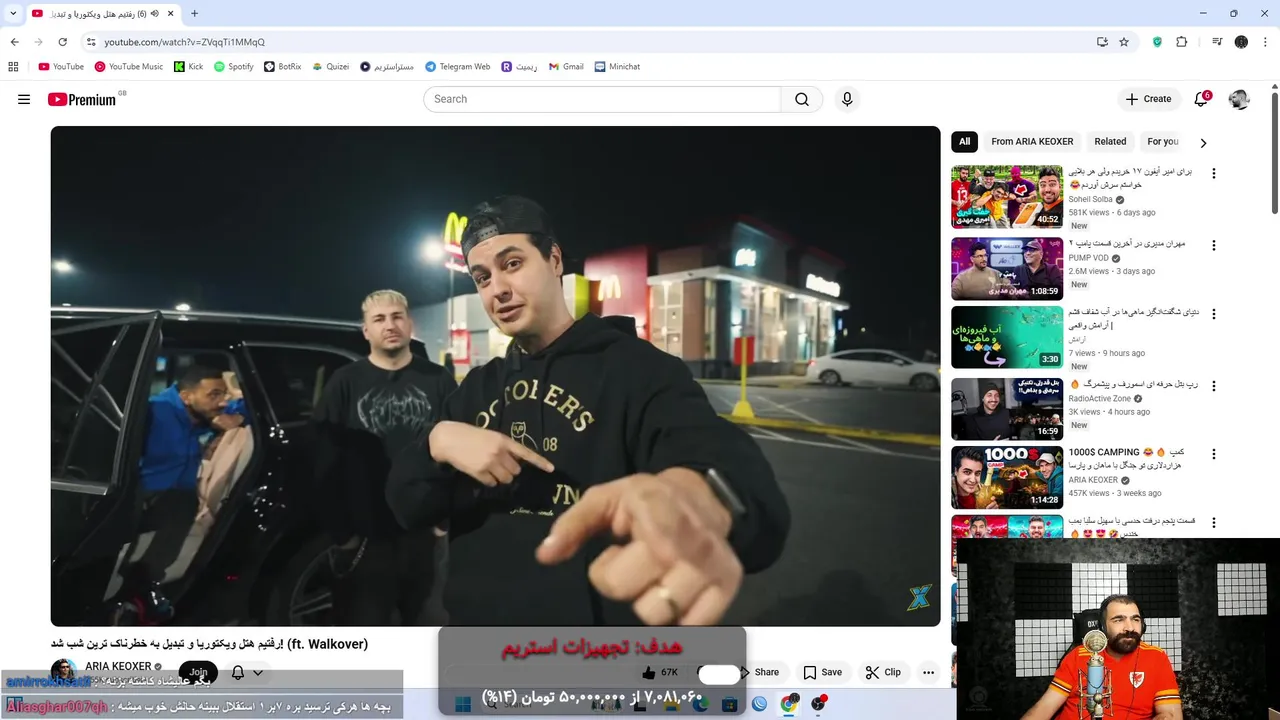Share the video

(x=759, y=673)
